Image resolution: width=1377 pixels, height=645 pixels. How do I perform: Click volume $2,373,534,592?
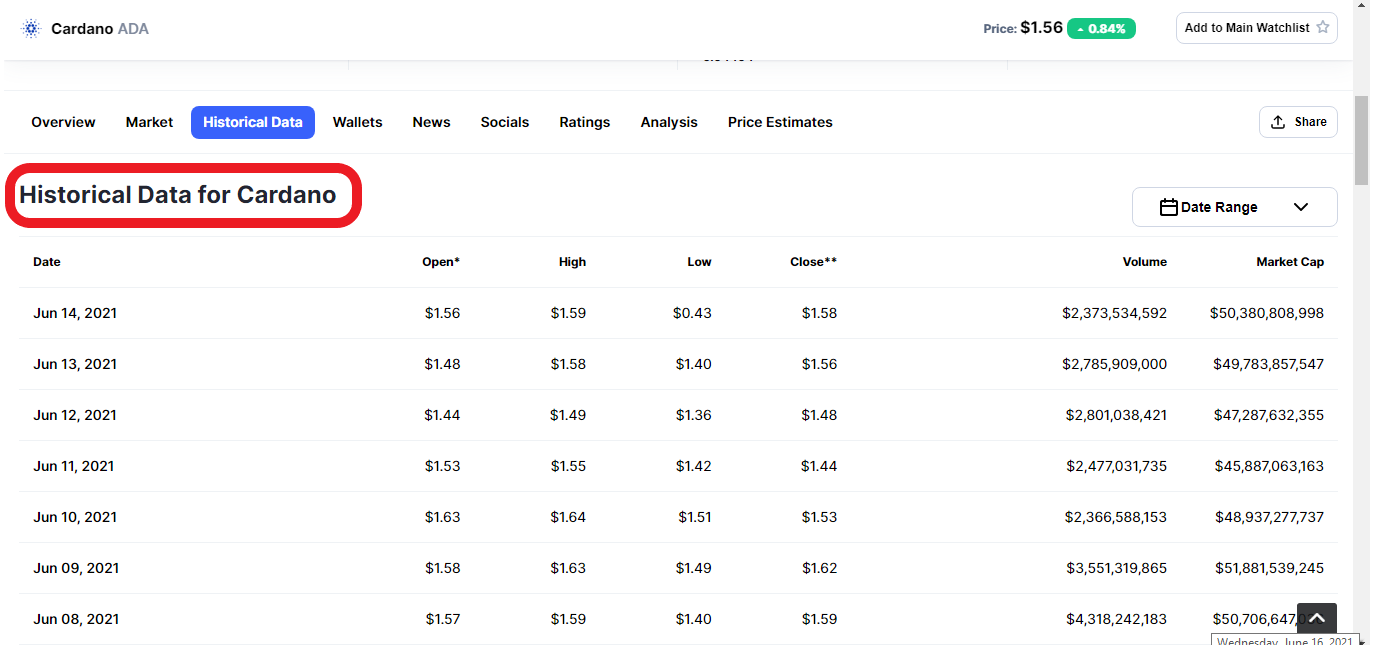tap(1115, 313)
